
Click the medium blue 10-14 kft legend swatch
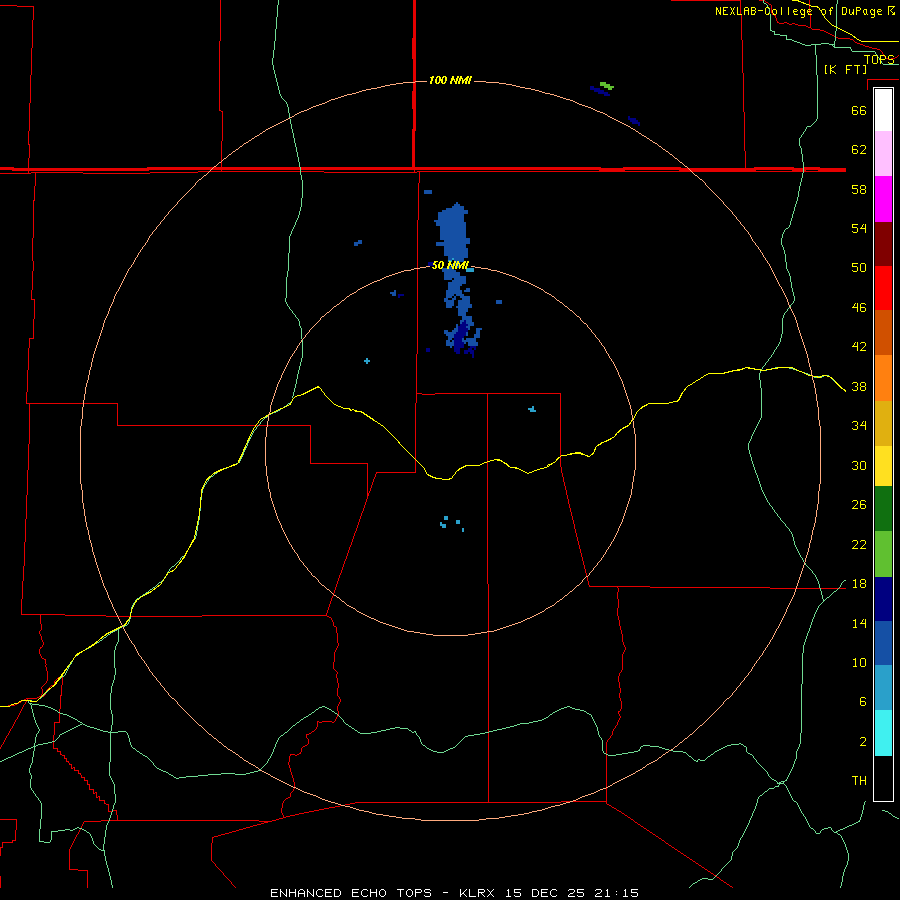[x=883, y=643]
